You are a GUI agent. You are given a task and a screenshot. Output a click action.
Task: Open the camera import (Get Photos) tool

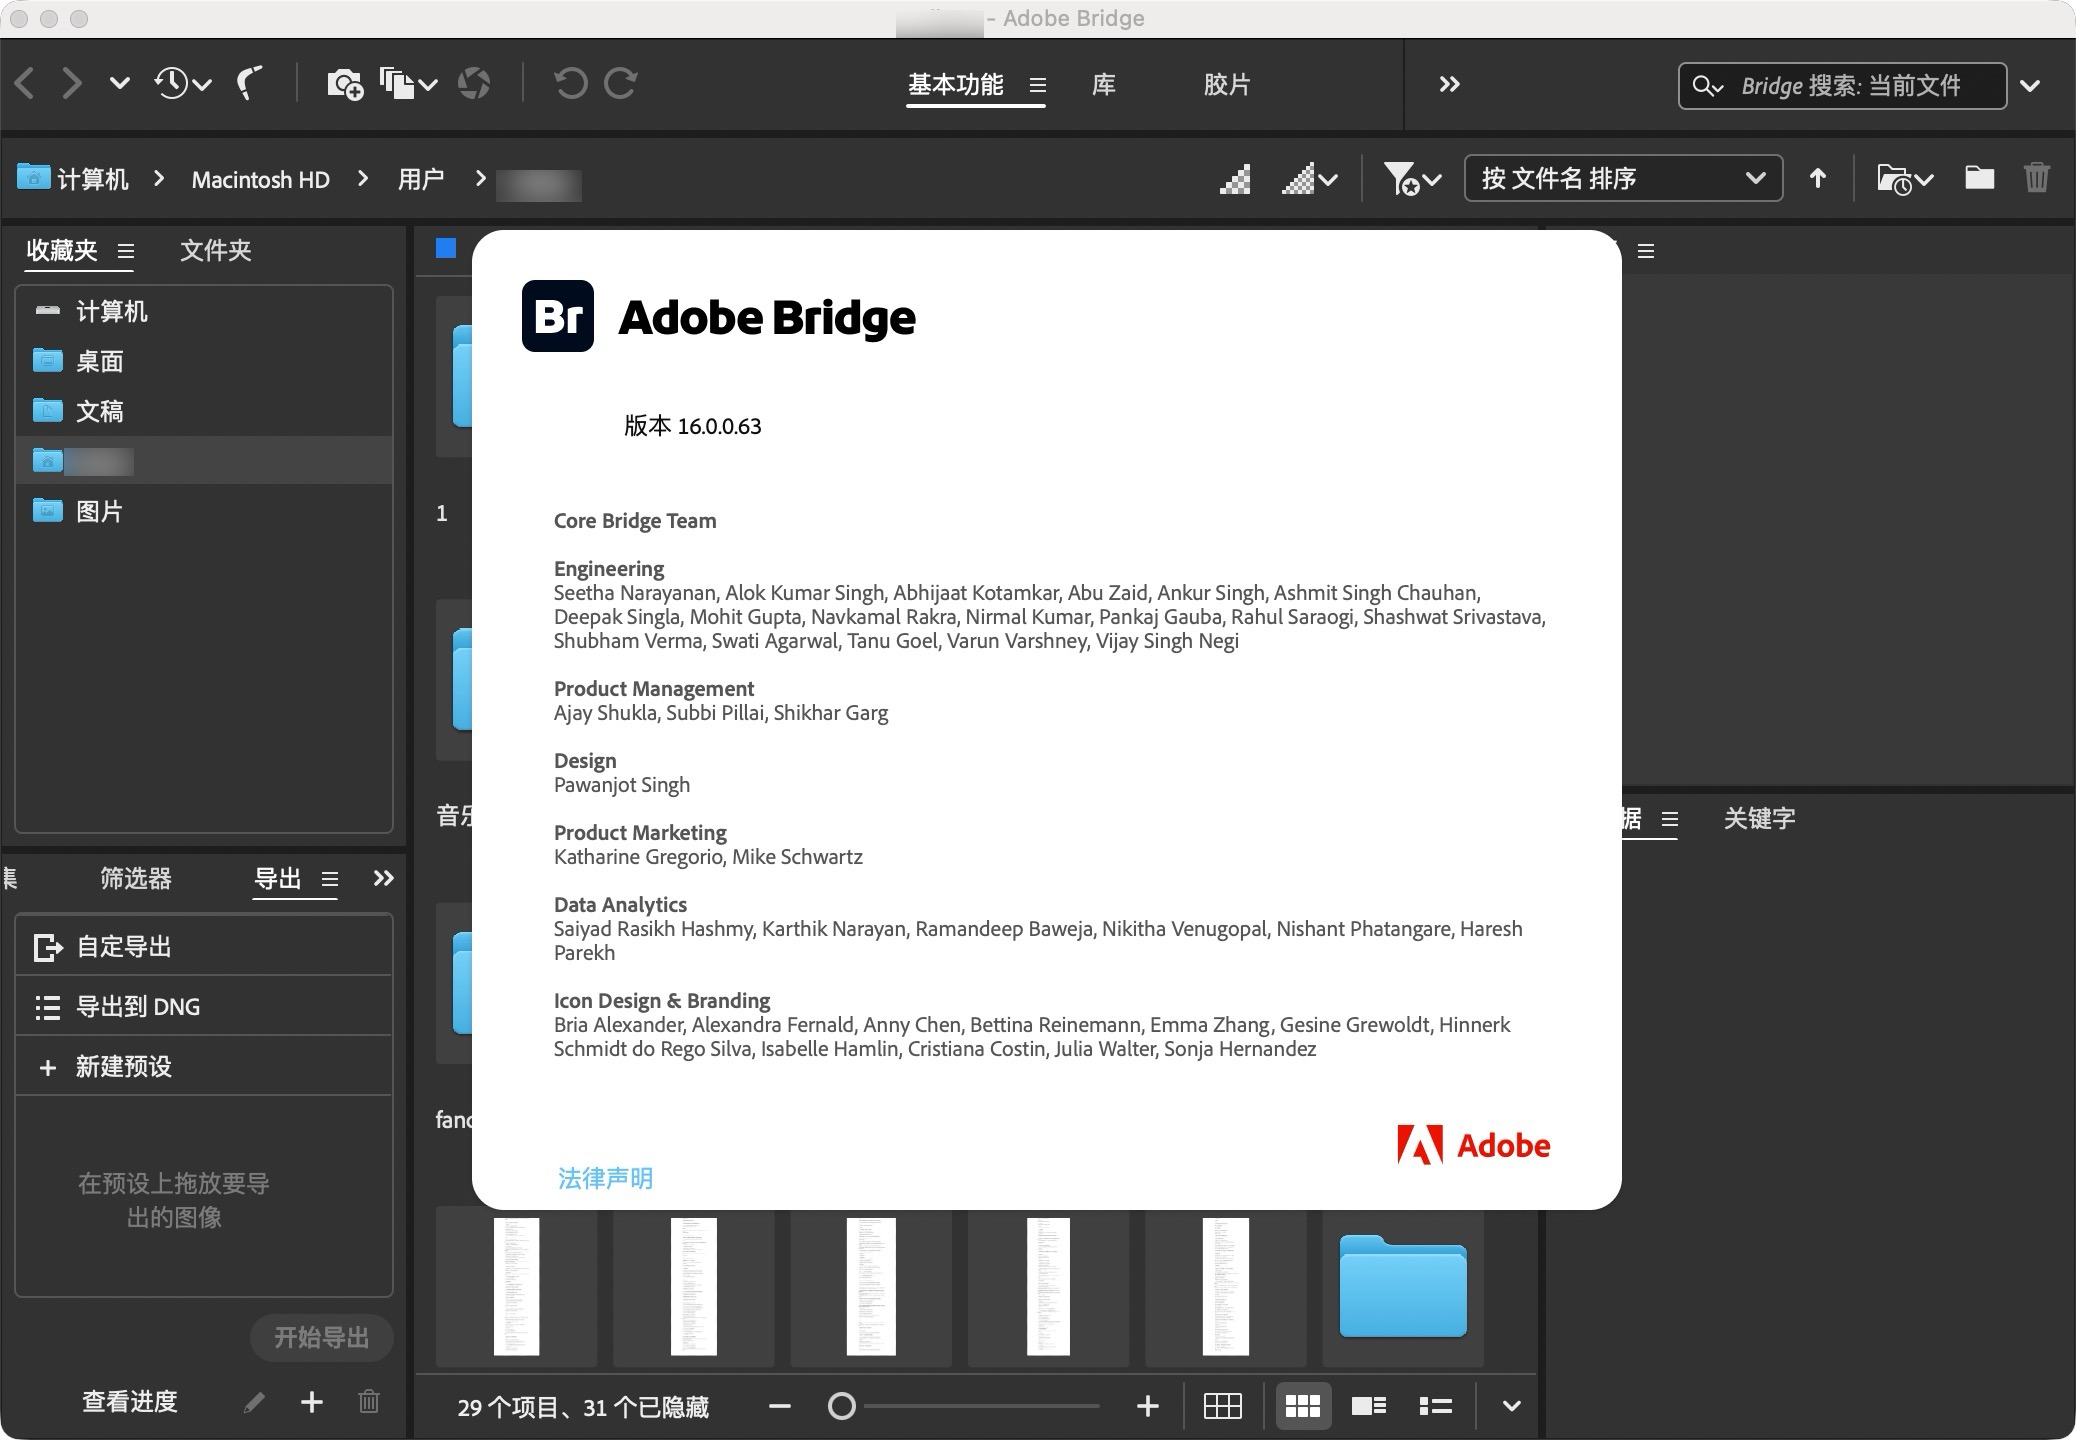344,83
